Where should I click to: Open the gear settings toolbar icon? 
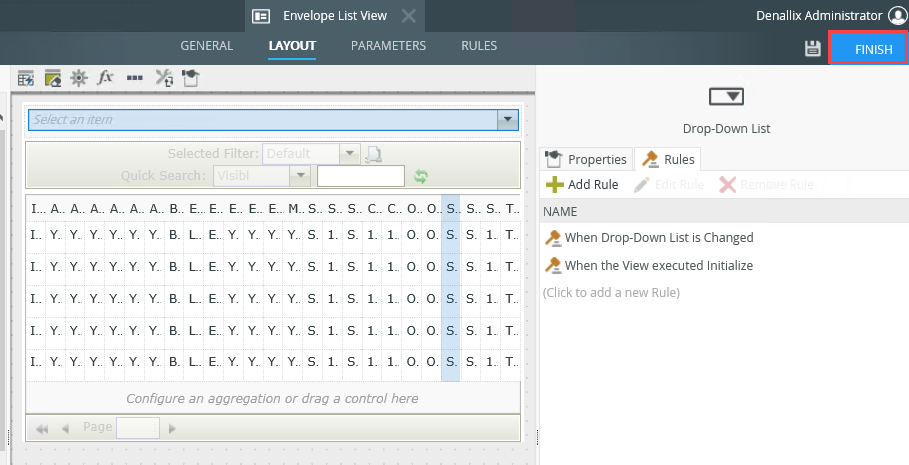pyautogui.click(x=79, y=78)
